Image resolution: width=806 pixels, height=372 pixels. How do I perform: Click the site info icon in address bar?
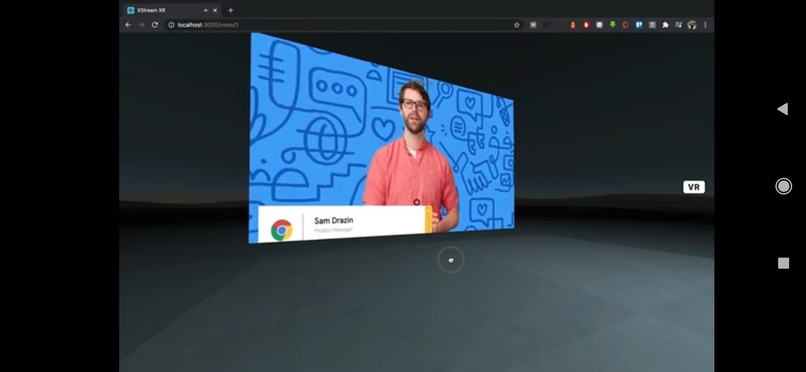172,25
